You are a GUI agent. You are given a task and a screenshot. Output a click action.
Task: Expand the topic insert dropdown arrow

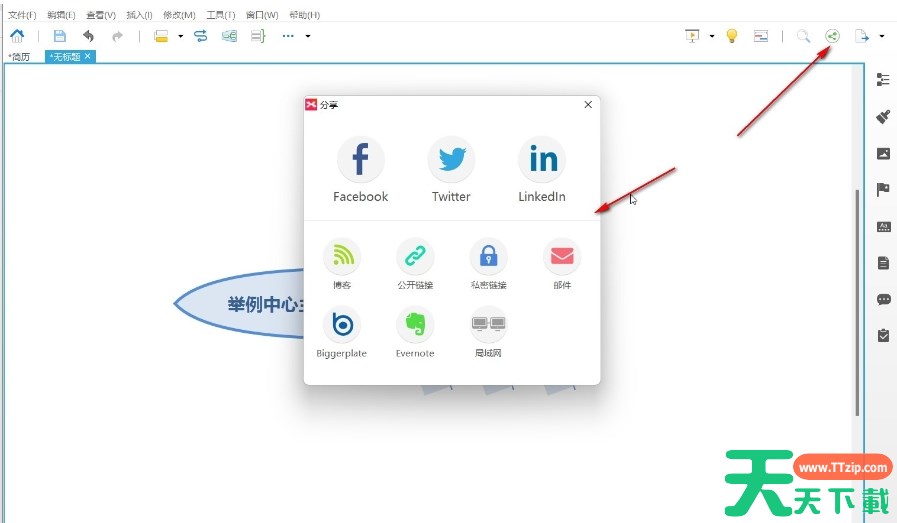click(x=181, y=37)
